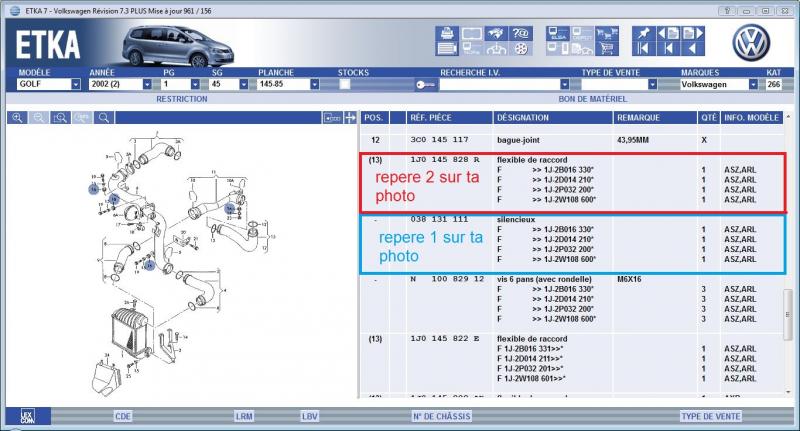Click the multiple shopping carts icon
The image size is (800, 431).
607,34
